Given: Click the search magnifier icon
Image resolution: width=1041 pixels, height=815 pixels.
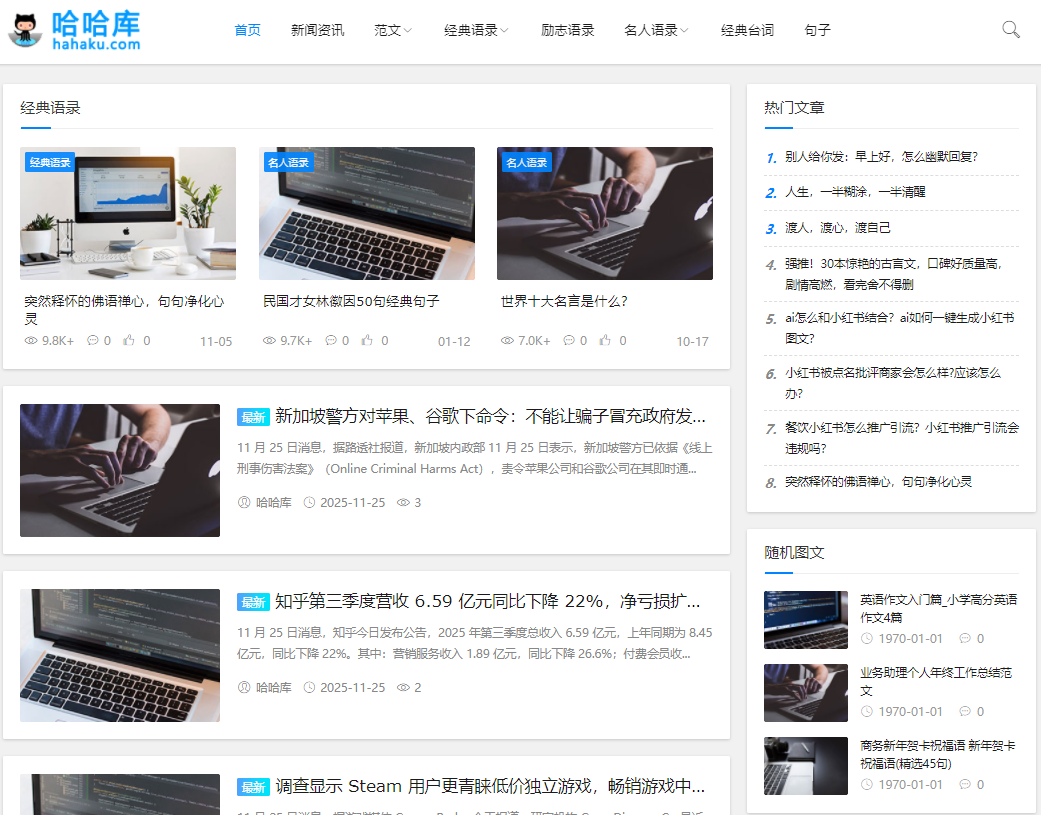Looking at the screenshot, I should (x=1011, y=30).
